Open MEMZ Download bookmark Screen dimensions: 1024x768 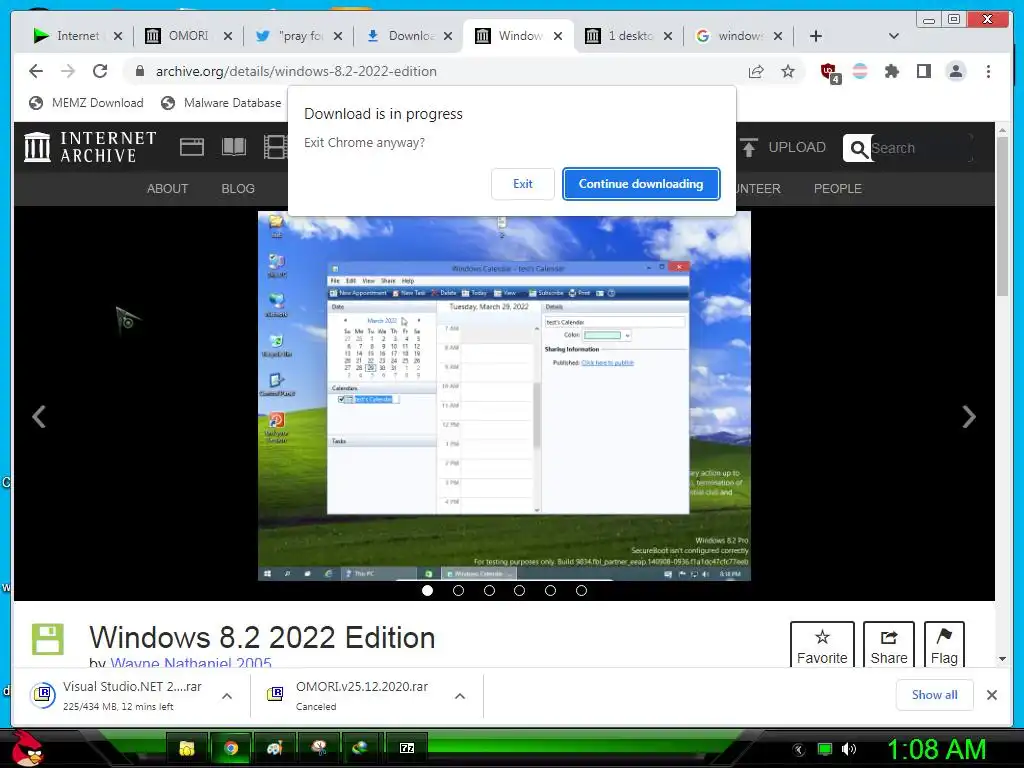click(x=86, y=103)
